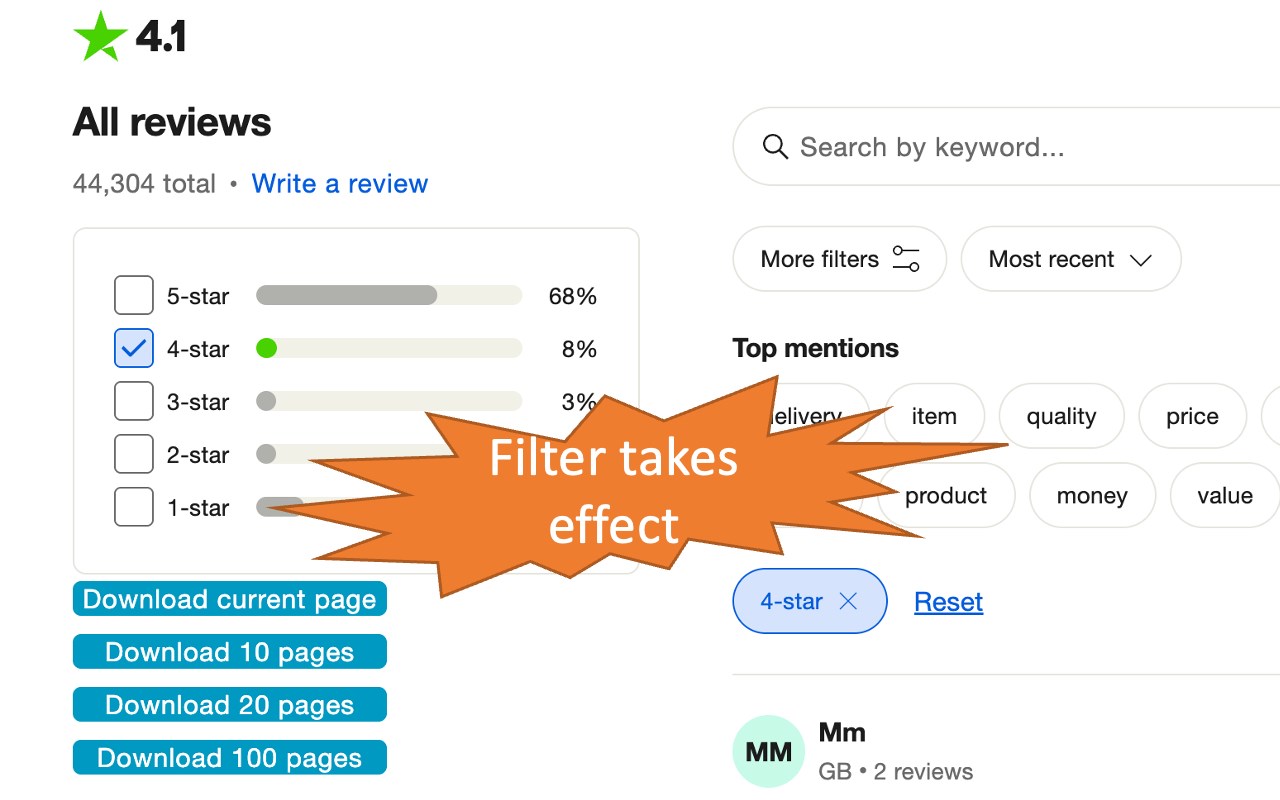The width and height of the screenshot is (1280, 800).
Task: Click the magnifying glass search icon
Action: (x=776, y=147)
